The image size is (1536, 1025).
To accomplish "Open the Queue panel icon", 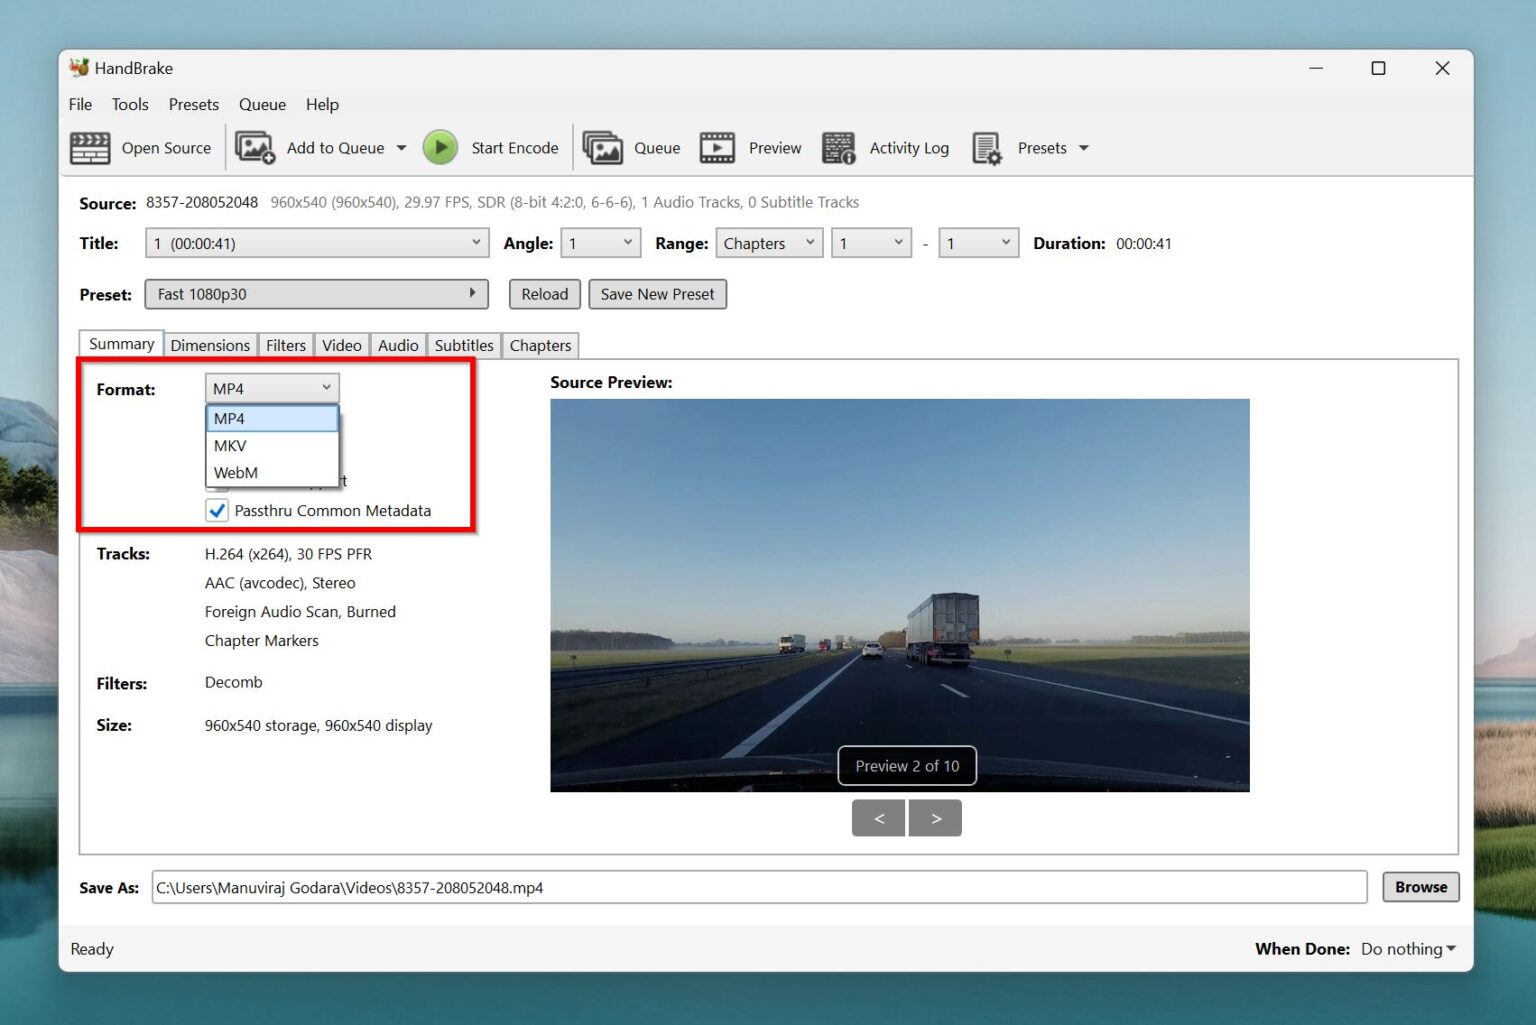I will tap(604, 147).
